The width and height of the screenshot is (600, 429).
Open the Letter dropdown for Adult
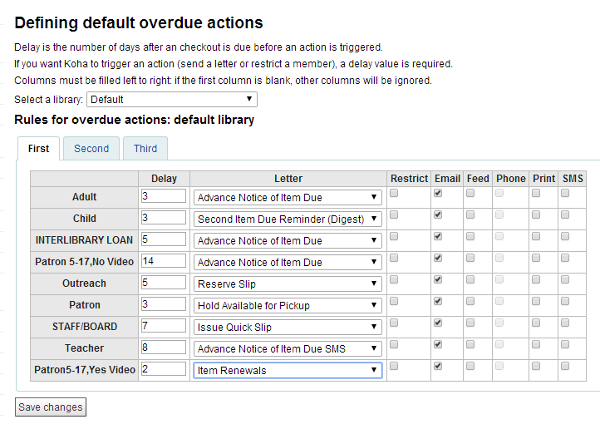click(287, 197)
